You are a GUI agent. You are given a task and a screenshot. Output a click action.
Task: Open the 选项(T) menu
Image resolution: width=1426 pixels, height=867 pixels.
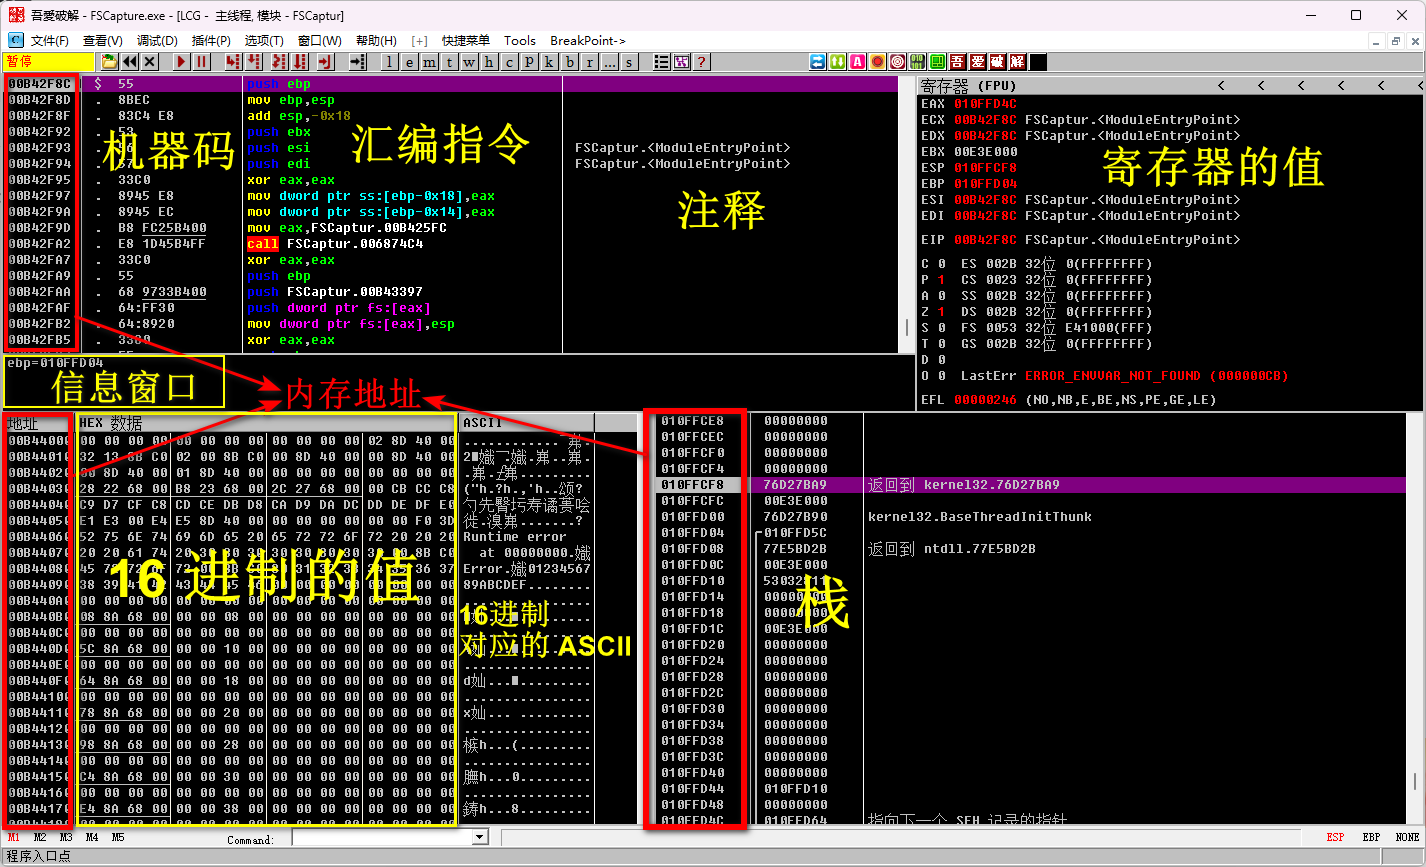[x=264, y=40]
